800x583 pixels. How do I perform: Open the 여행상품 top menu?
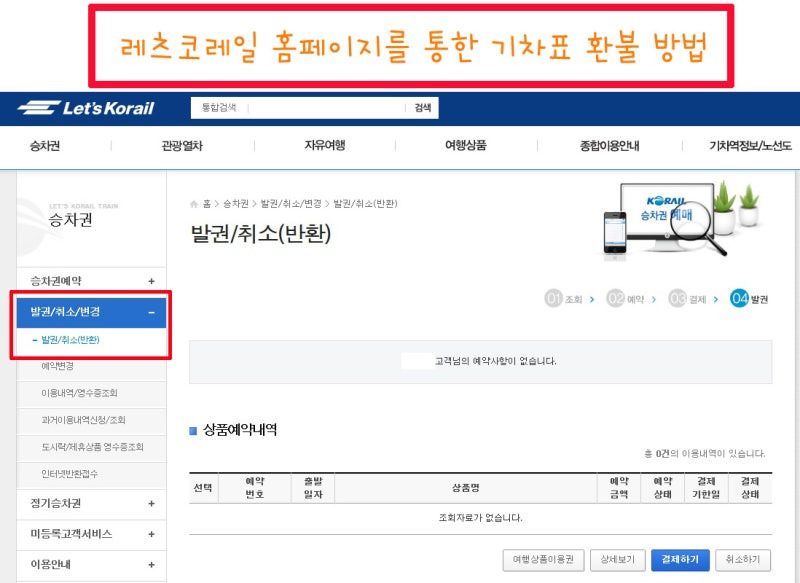pos(465,145)
